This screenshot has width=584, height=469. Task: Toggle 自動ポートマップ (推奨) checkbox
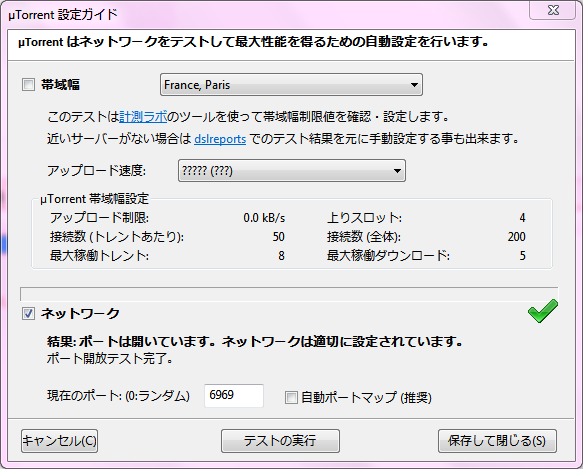tap(291, 397)
